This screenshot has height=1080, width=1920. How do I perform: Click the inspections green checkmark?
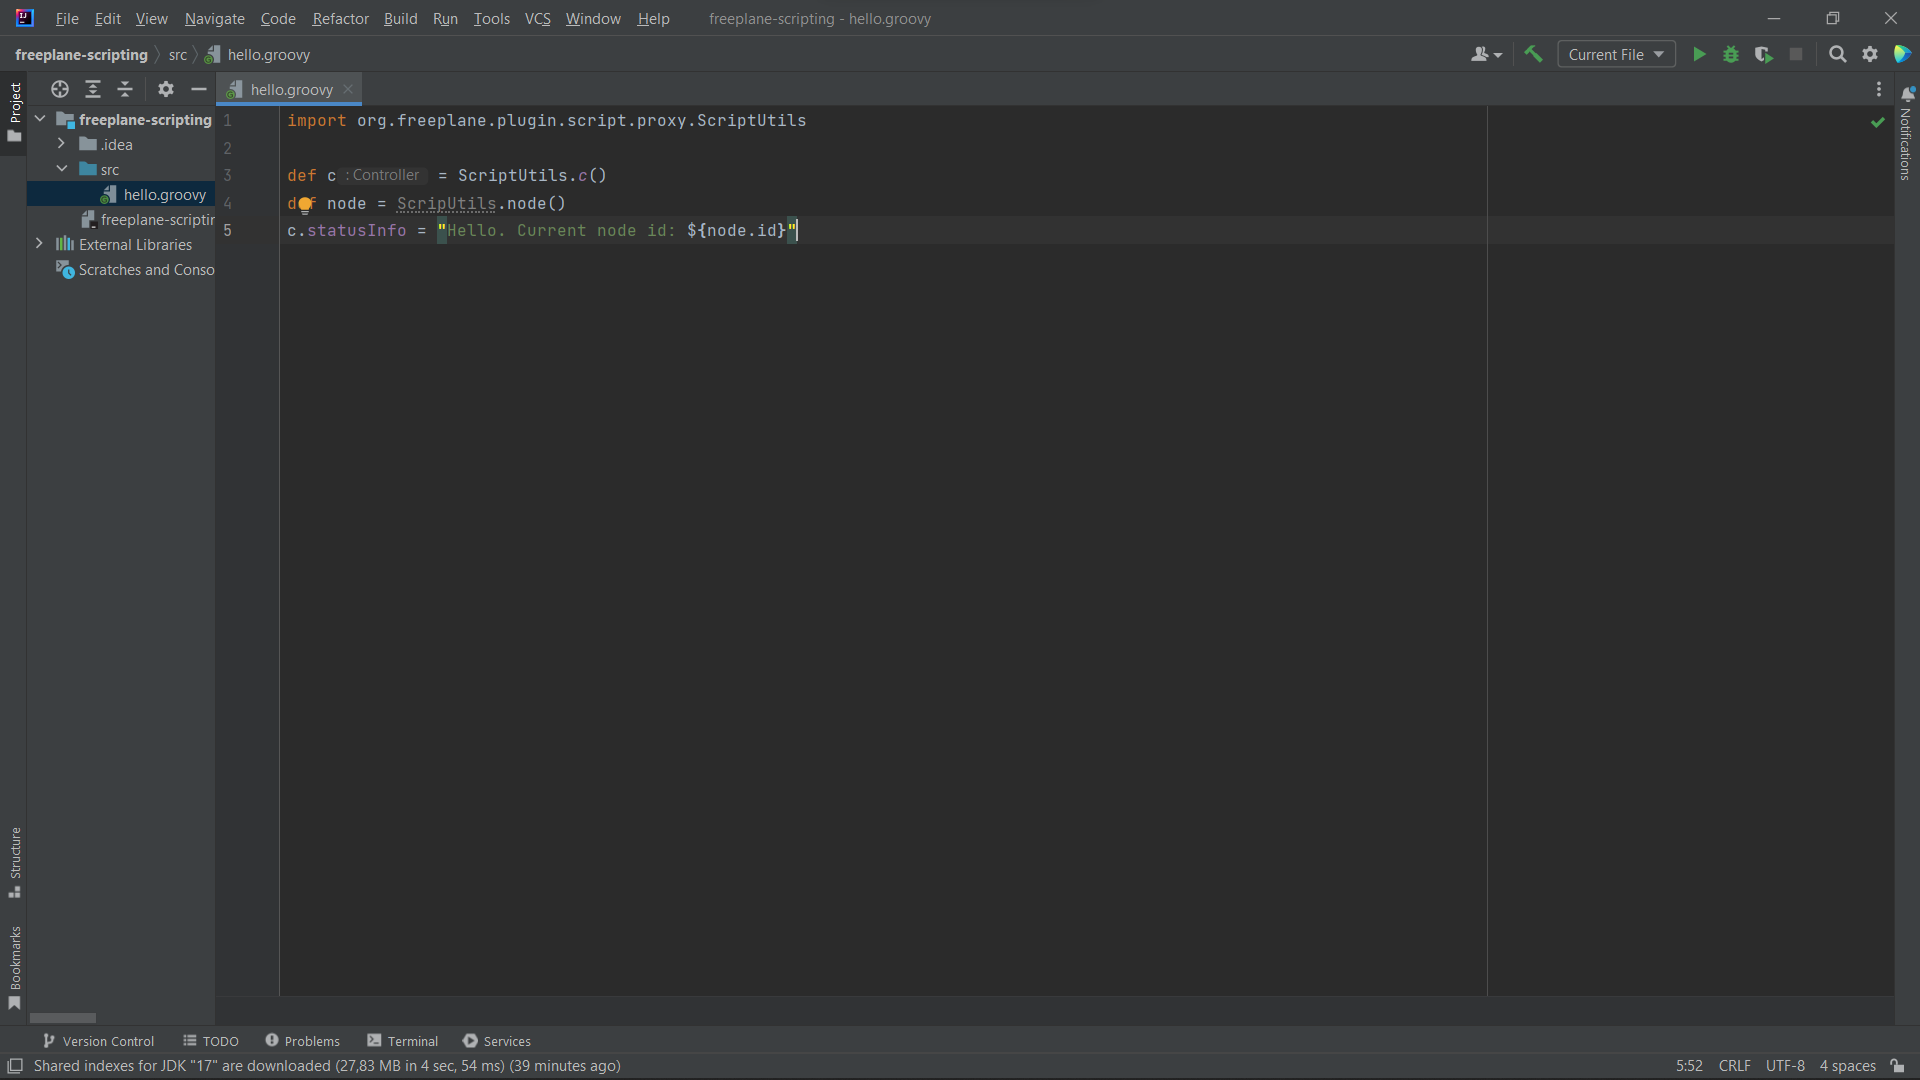[1877, 122]
